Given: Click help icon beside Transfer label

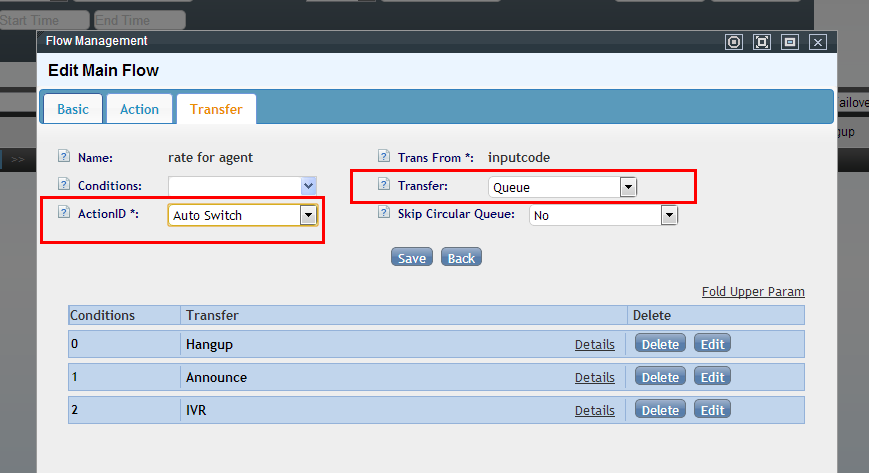Looking at the screenshot, I should coord(384,185).
